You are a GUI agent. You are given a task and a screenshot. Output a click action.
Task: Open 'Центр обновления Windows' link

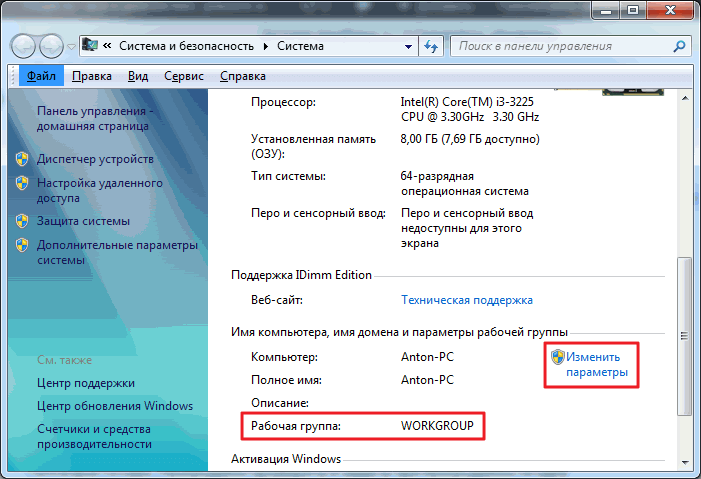115,406
